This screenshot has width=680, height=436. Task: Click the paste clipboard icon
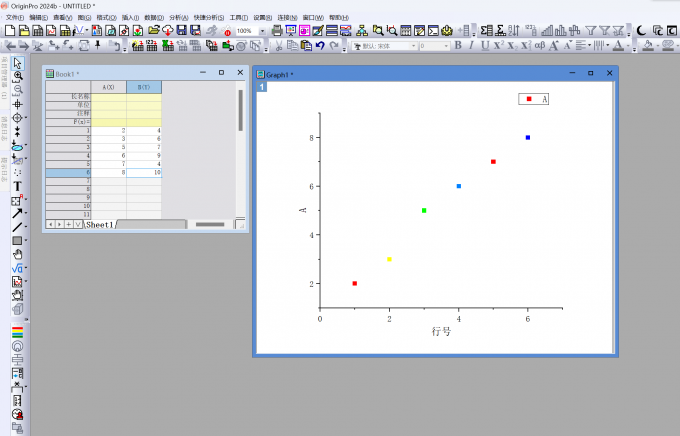click(x=306, y=45)
